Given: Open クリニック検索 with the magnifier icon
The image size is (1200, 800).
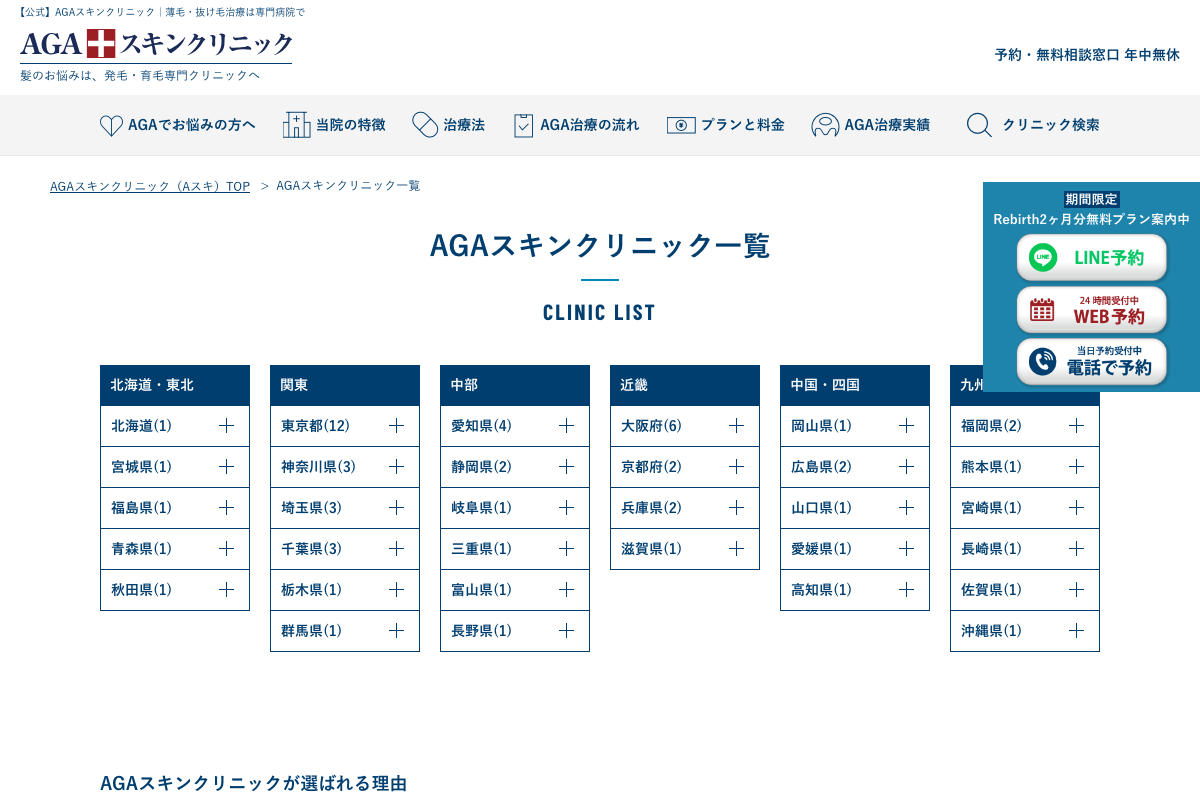Looking at the screenshot, I should (x=978, y=125).
